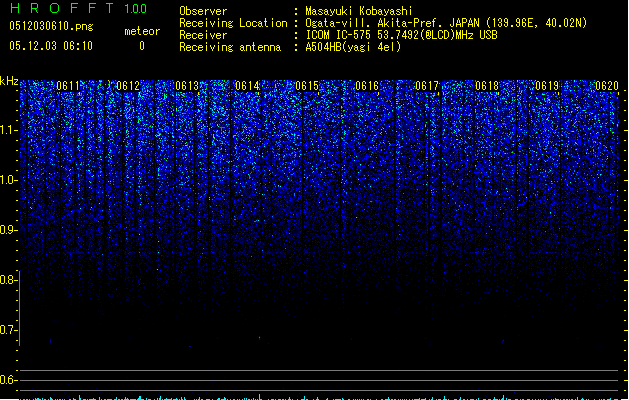Click the date stamp 05.12.03 06:10
This screenshot has width=629, height=400.
click(x=51, y=46)
